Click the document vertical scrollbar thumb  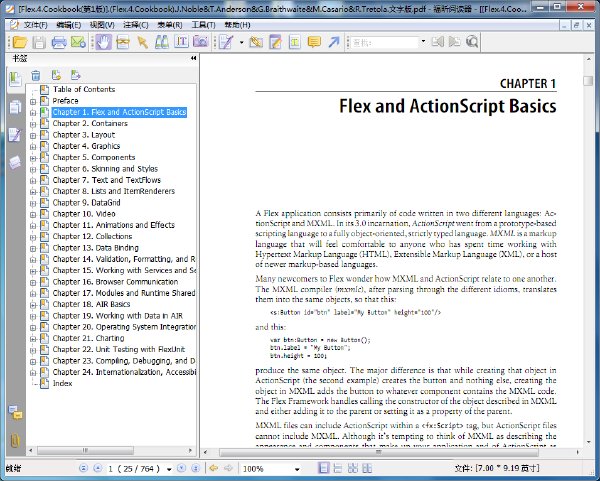pyautogui.click(x=588, y=81)
